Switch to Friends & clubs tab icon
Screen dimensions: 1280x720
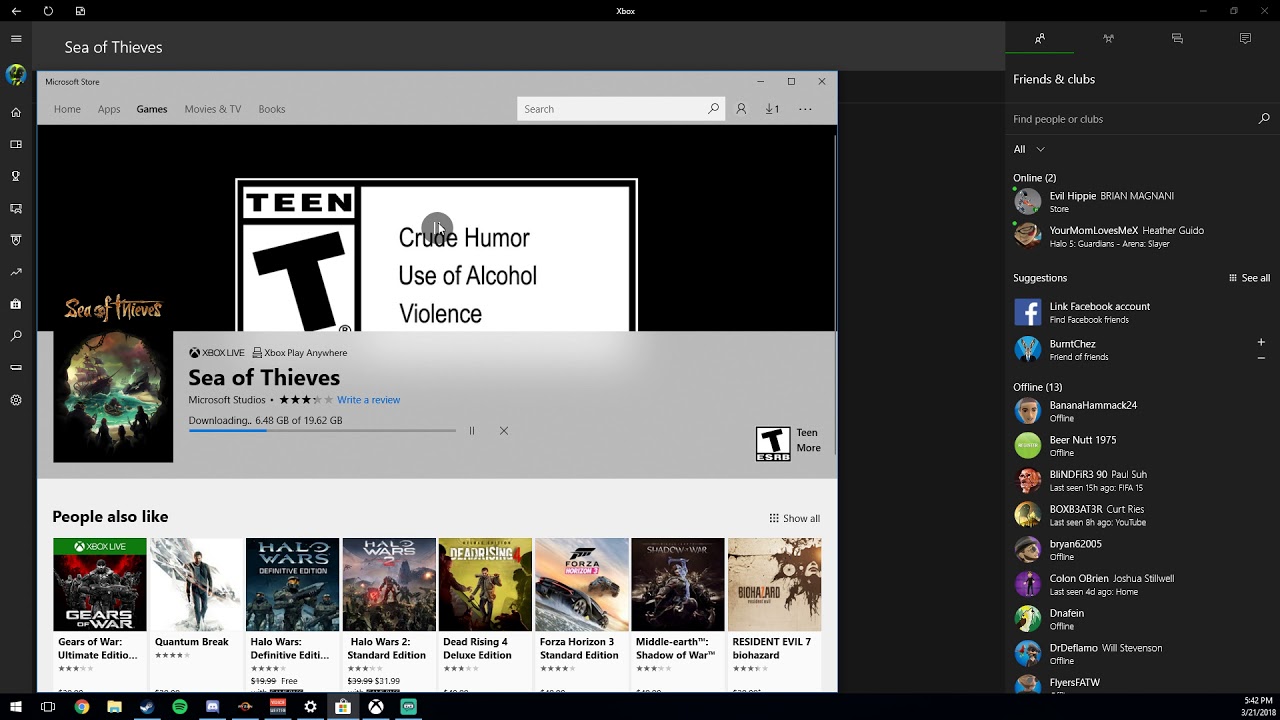[x=1040, y=38]
